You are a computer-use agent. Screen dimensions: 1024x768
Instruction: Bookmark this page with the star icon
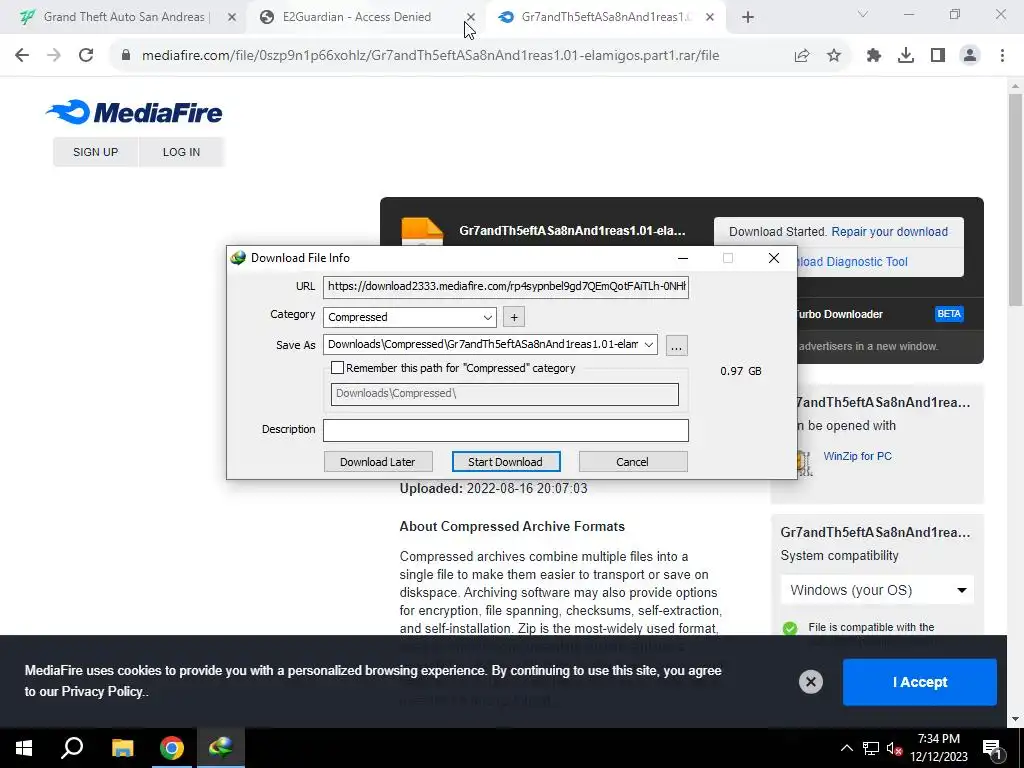(834, 56)
